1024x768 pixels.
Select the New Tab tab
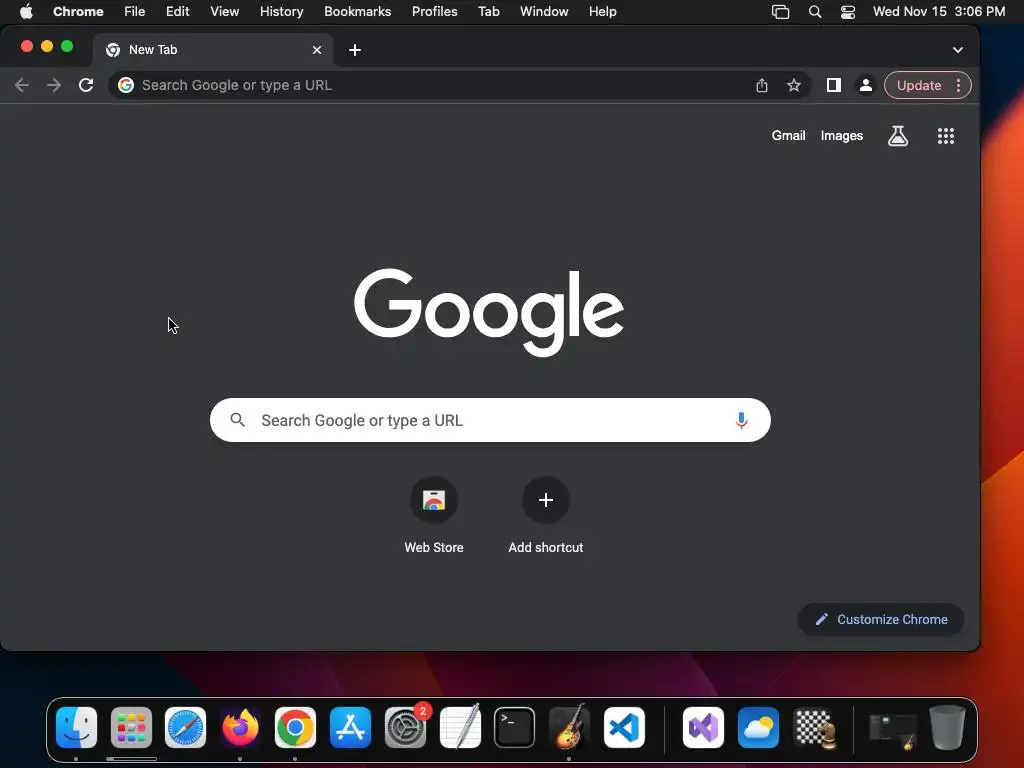pyautogui.click(x=212, y=50)
